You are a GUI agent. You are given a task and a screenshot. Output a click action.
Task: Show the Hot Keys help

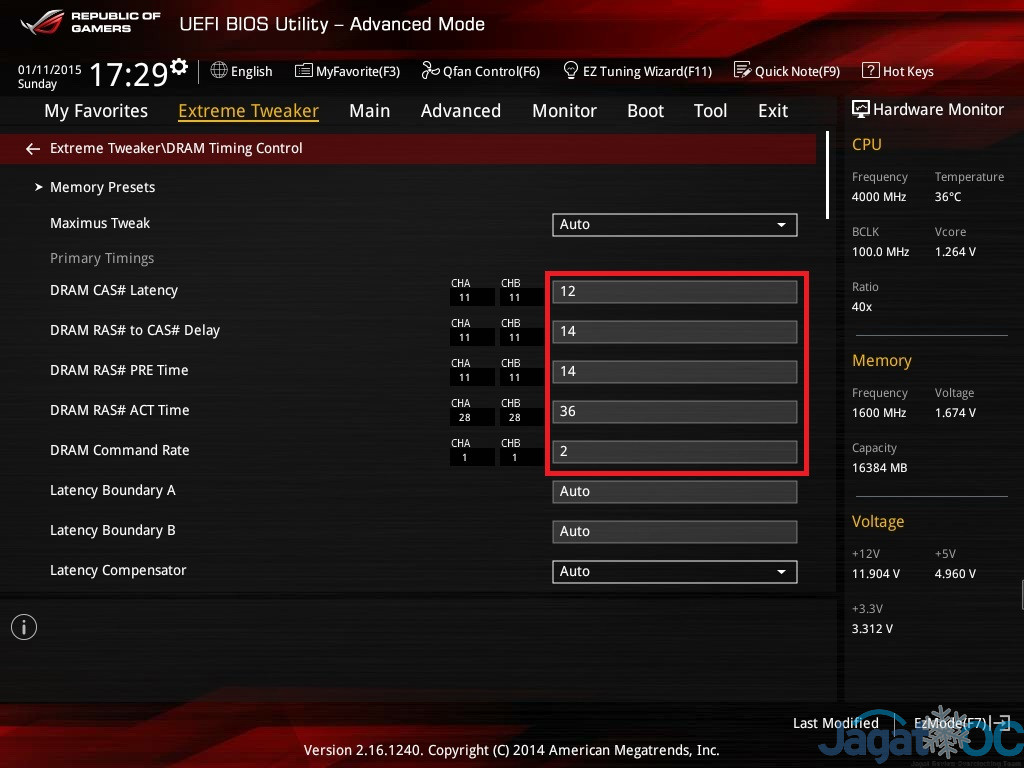pos(897,71)
